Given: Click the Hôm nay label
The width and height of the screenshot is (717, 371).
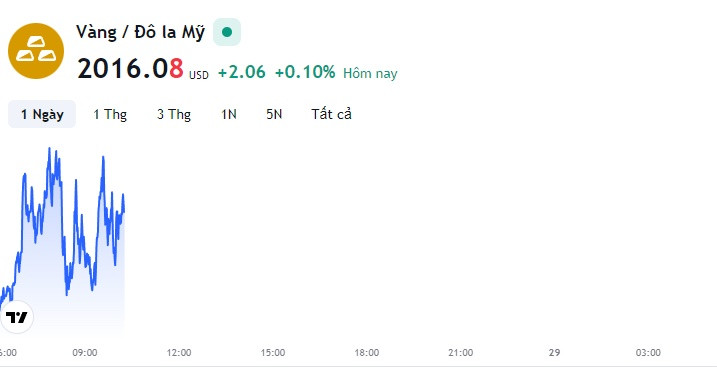Looking at the screenshot, I should click(x=370, y=73).
